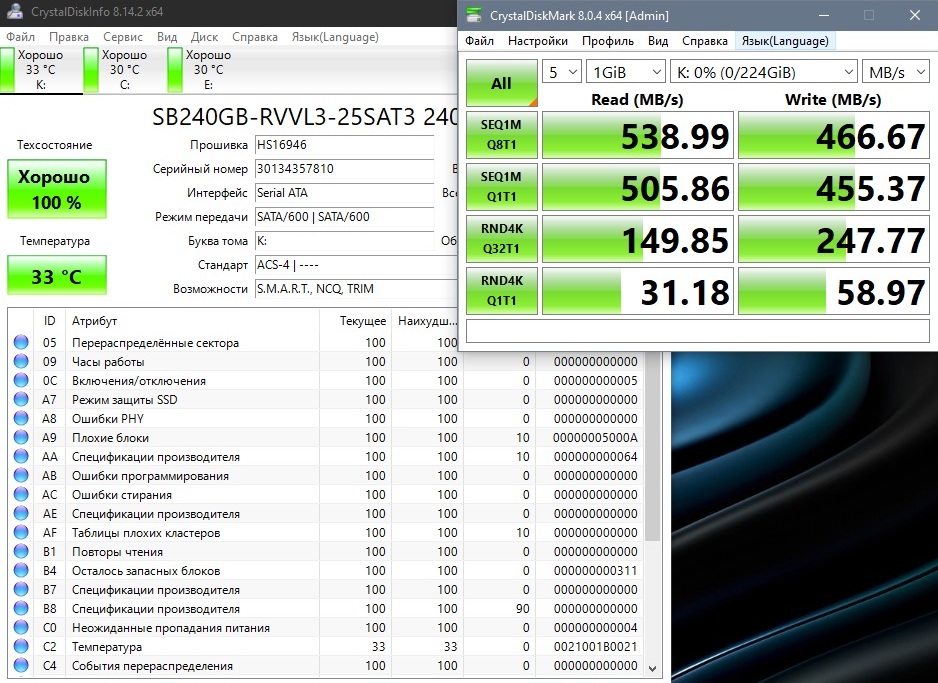Open CrystalDiskMark Вид menu
Screen dimensions: 938x683
click(658, 41)
